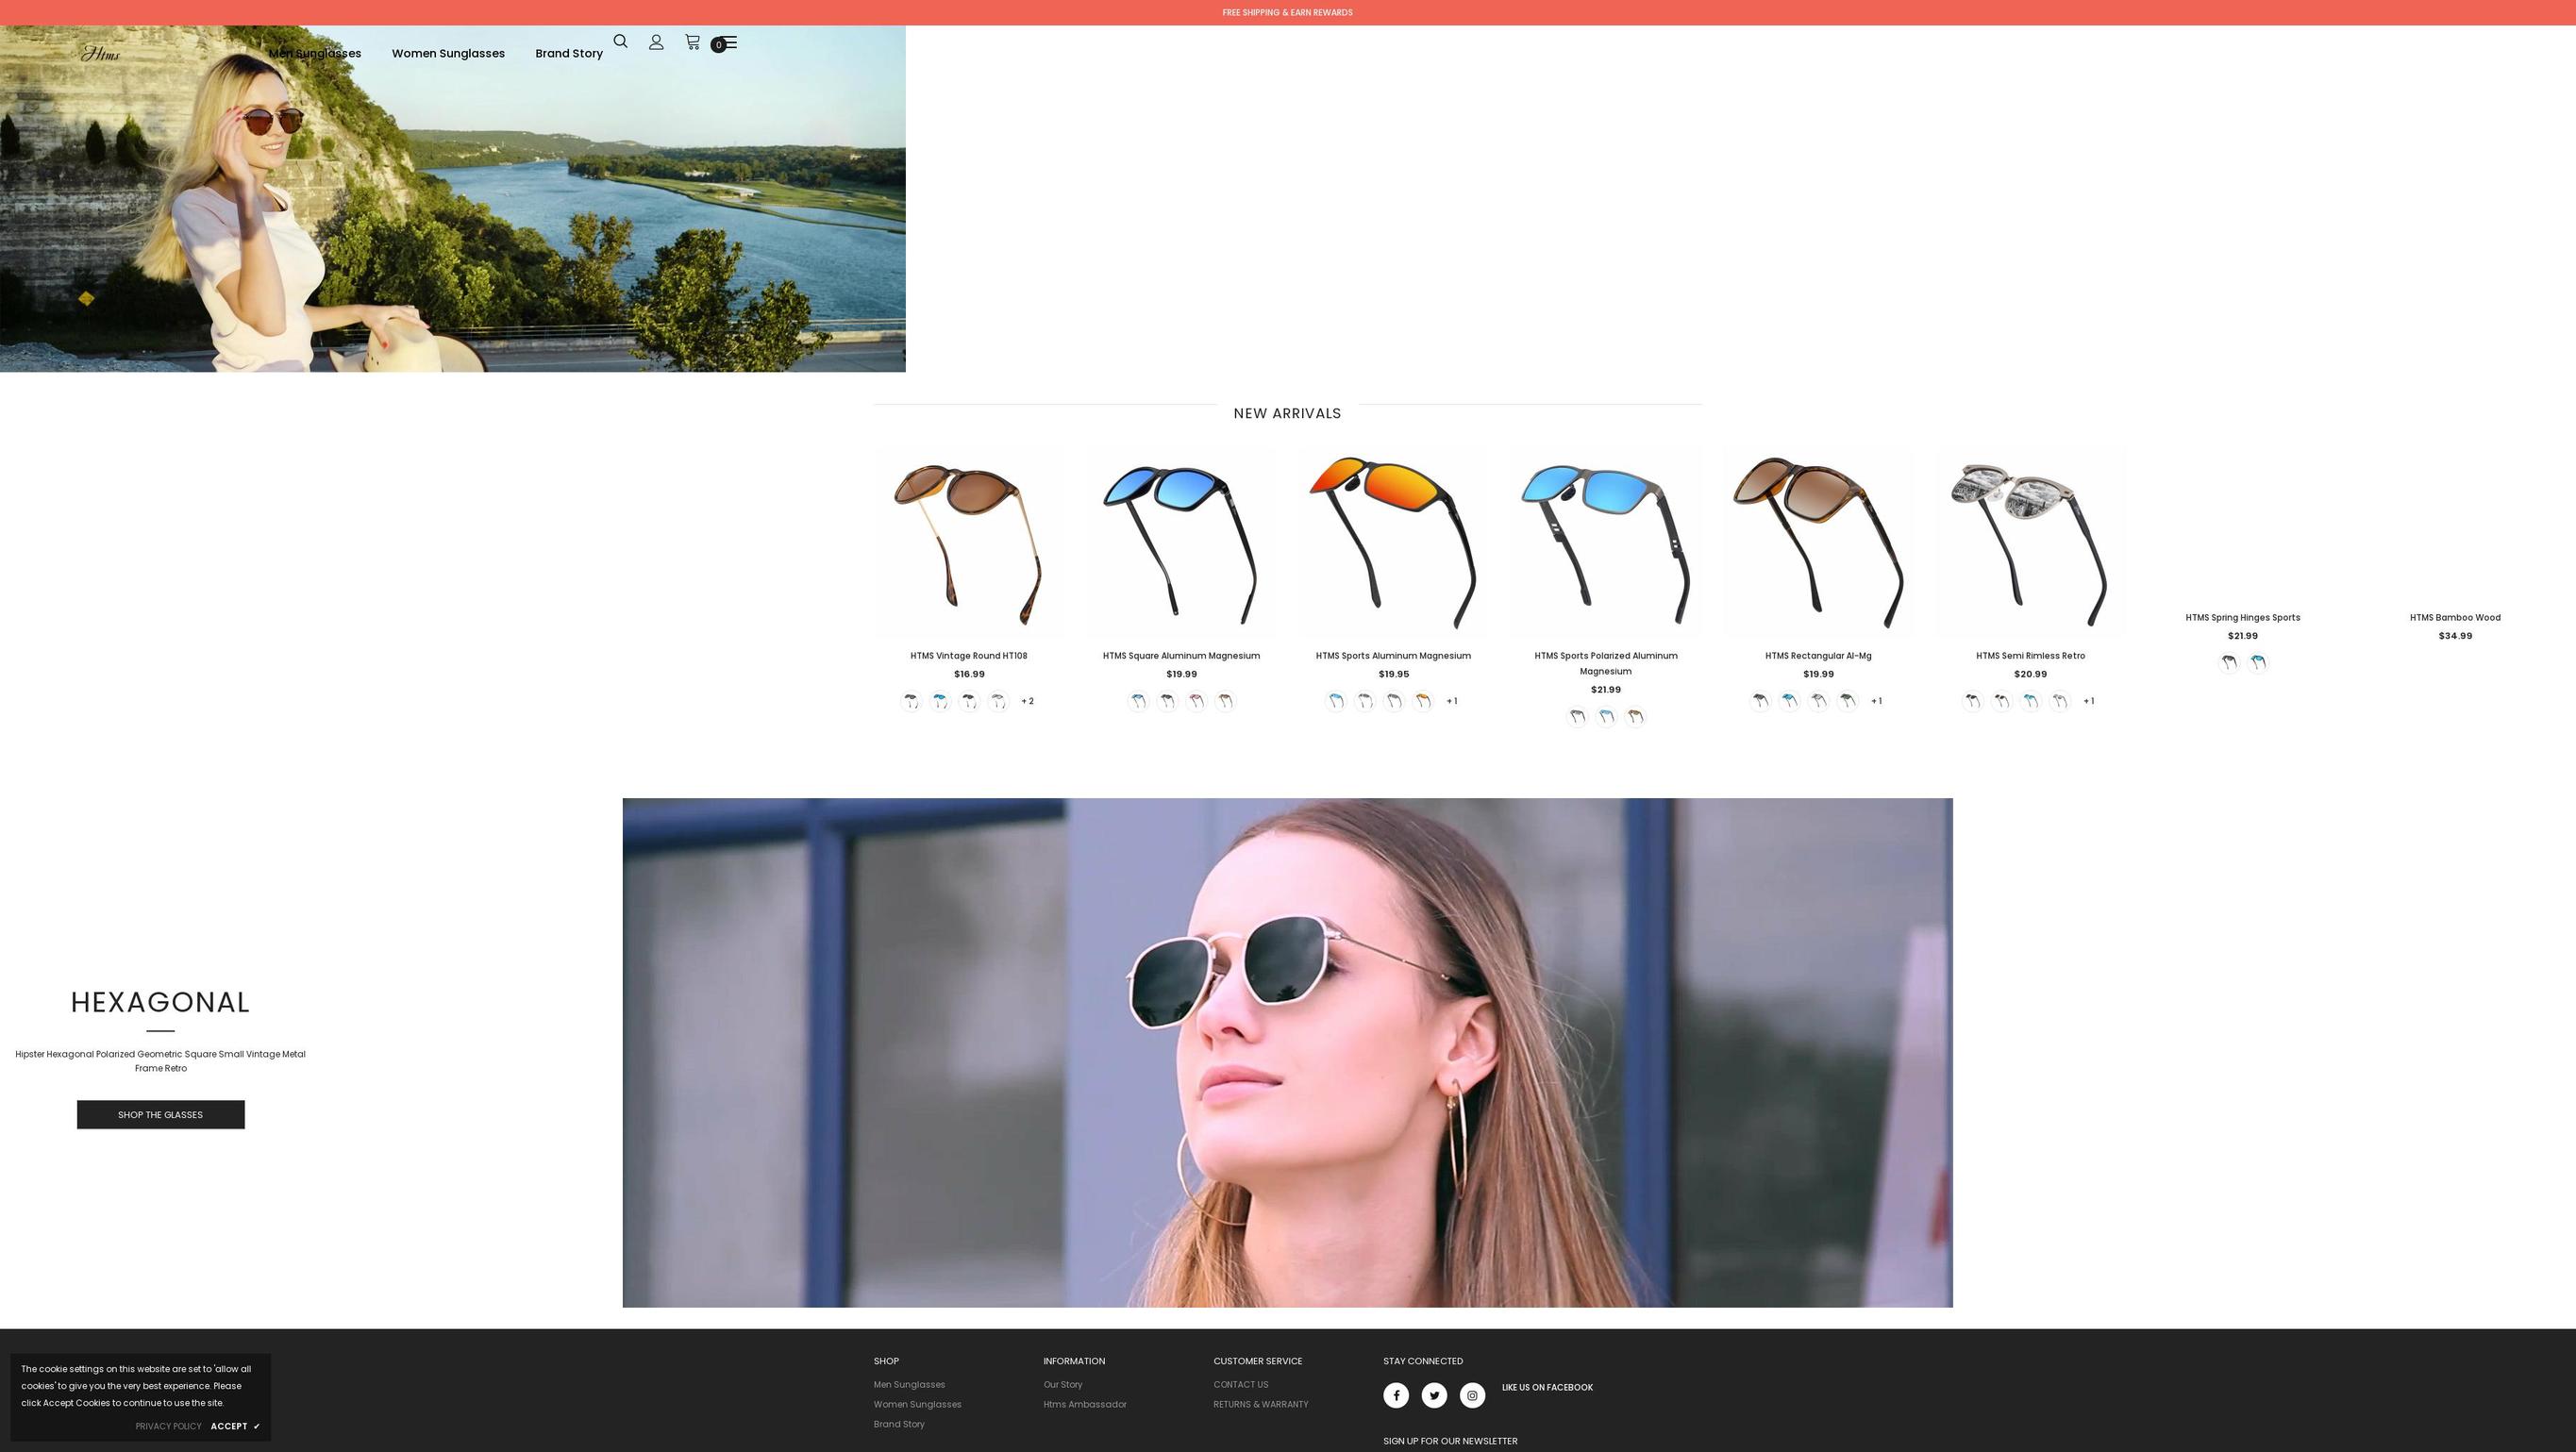Open Women Sunglasses in the header
This screenshot has height=1452, width=2576.
pos(448,54)
